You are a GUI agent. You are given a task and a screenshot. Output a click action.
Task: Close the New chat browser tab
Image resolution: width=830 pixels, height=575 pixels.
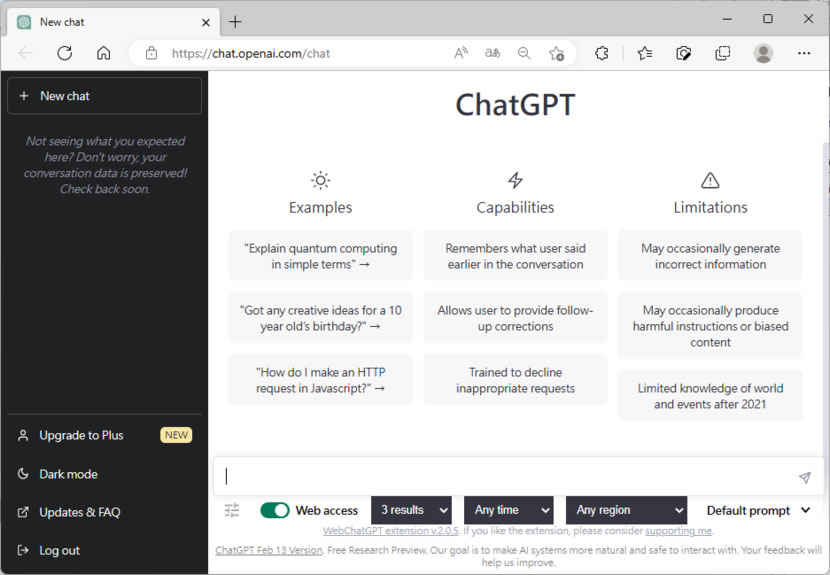tap(206, 22)
